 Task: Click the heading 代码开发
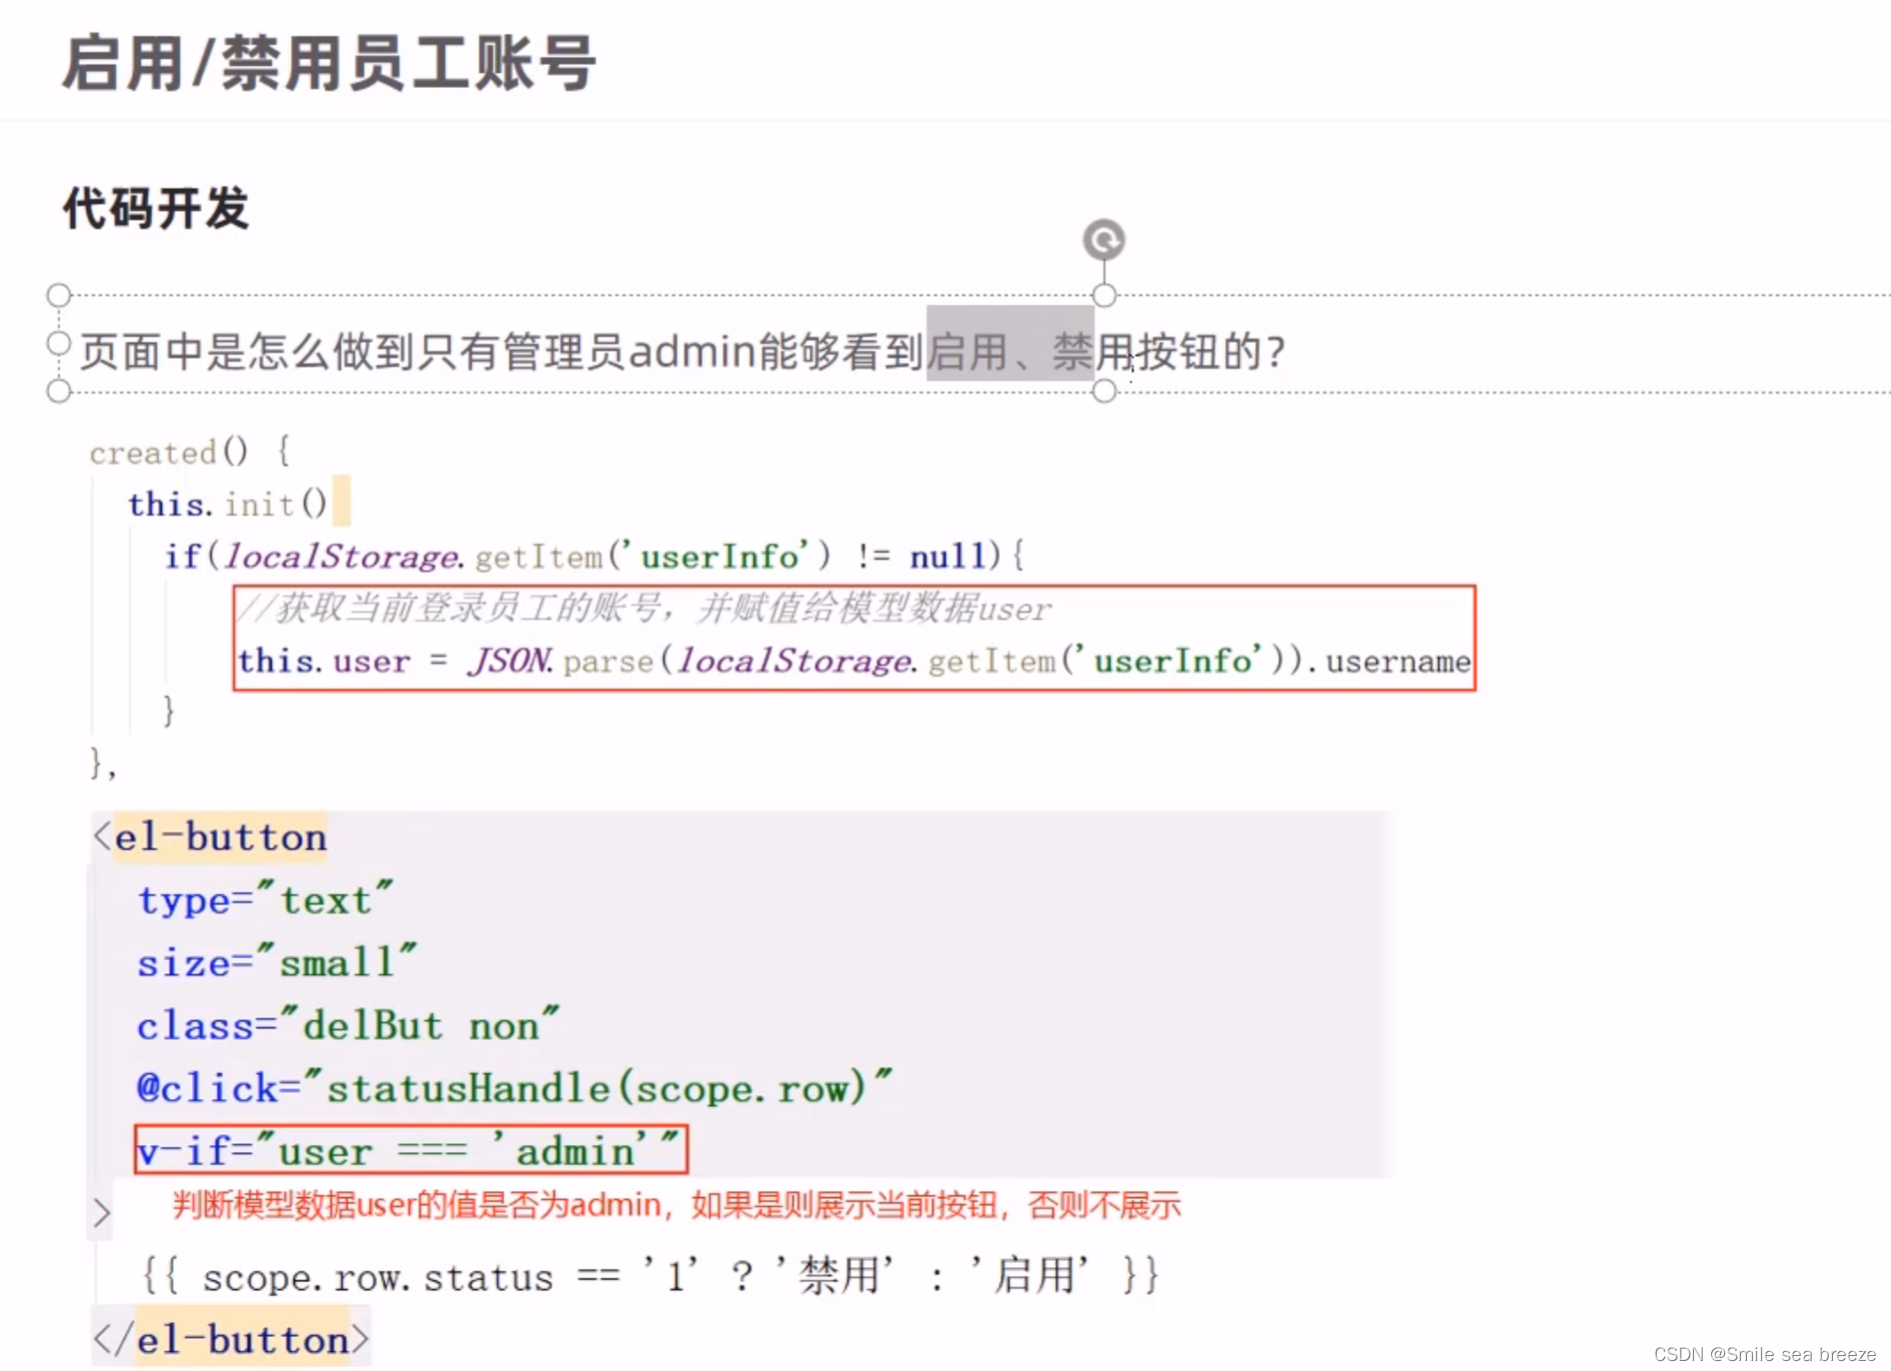156,209
